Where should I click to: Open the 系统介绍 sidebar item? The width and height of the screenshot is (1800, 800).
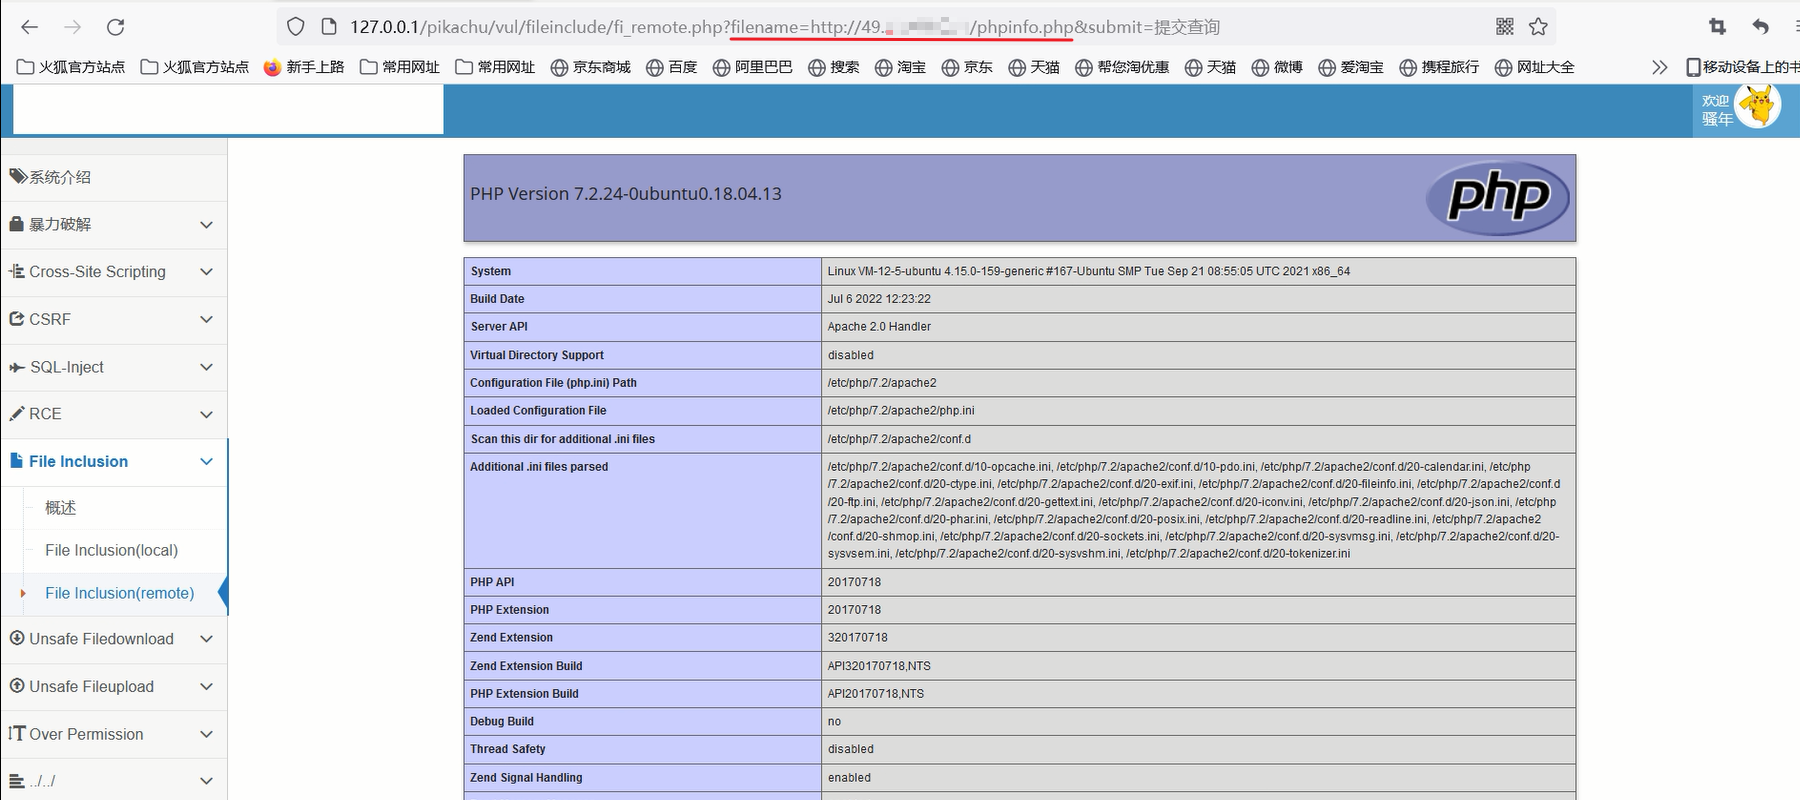tap(114, 177)
